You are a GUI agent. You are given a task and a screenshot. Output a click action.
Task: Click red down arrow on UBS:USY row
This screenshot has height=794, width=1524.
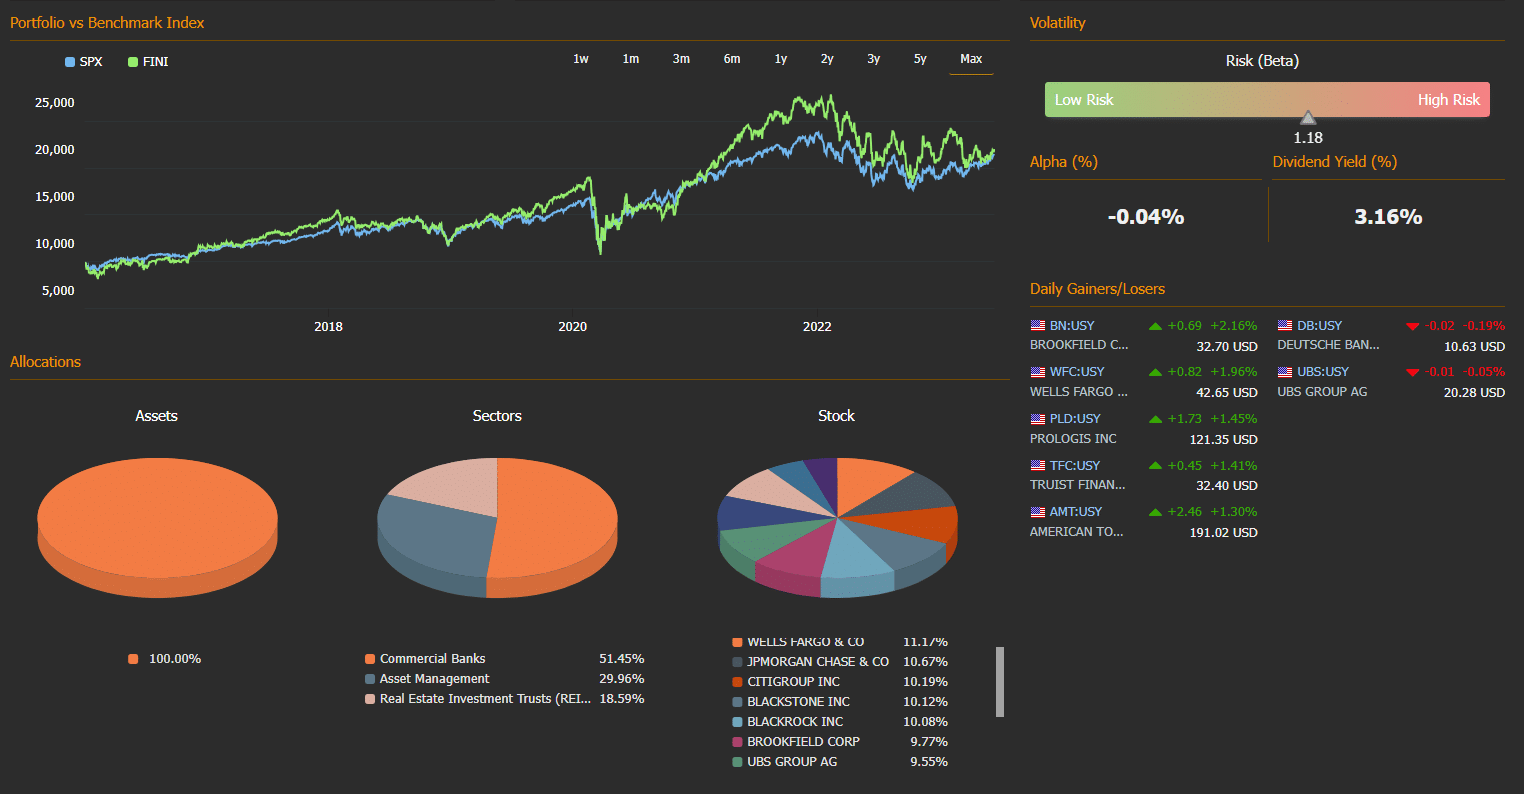pos(1413,373)
